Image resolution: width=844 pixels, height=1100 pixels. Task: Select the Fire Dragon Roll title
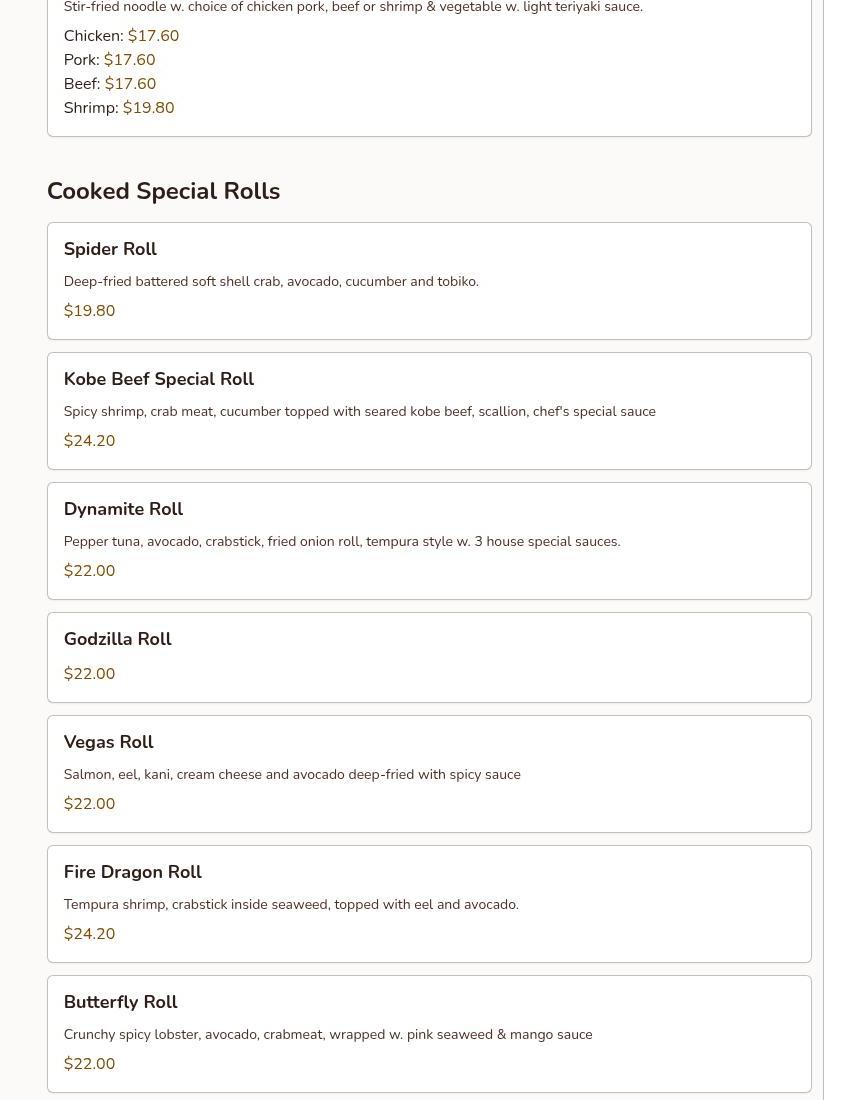click(132, 872)
